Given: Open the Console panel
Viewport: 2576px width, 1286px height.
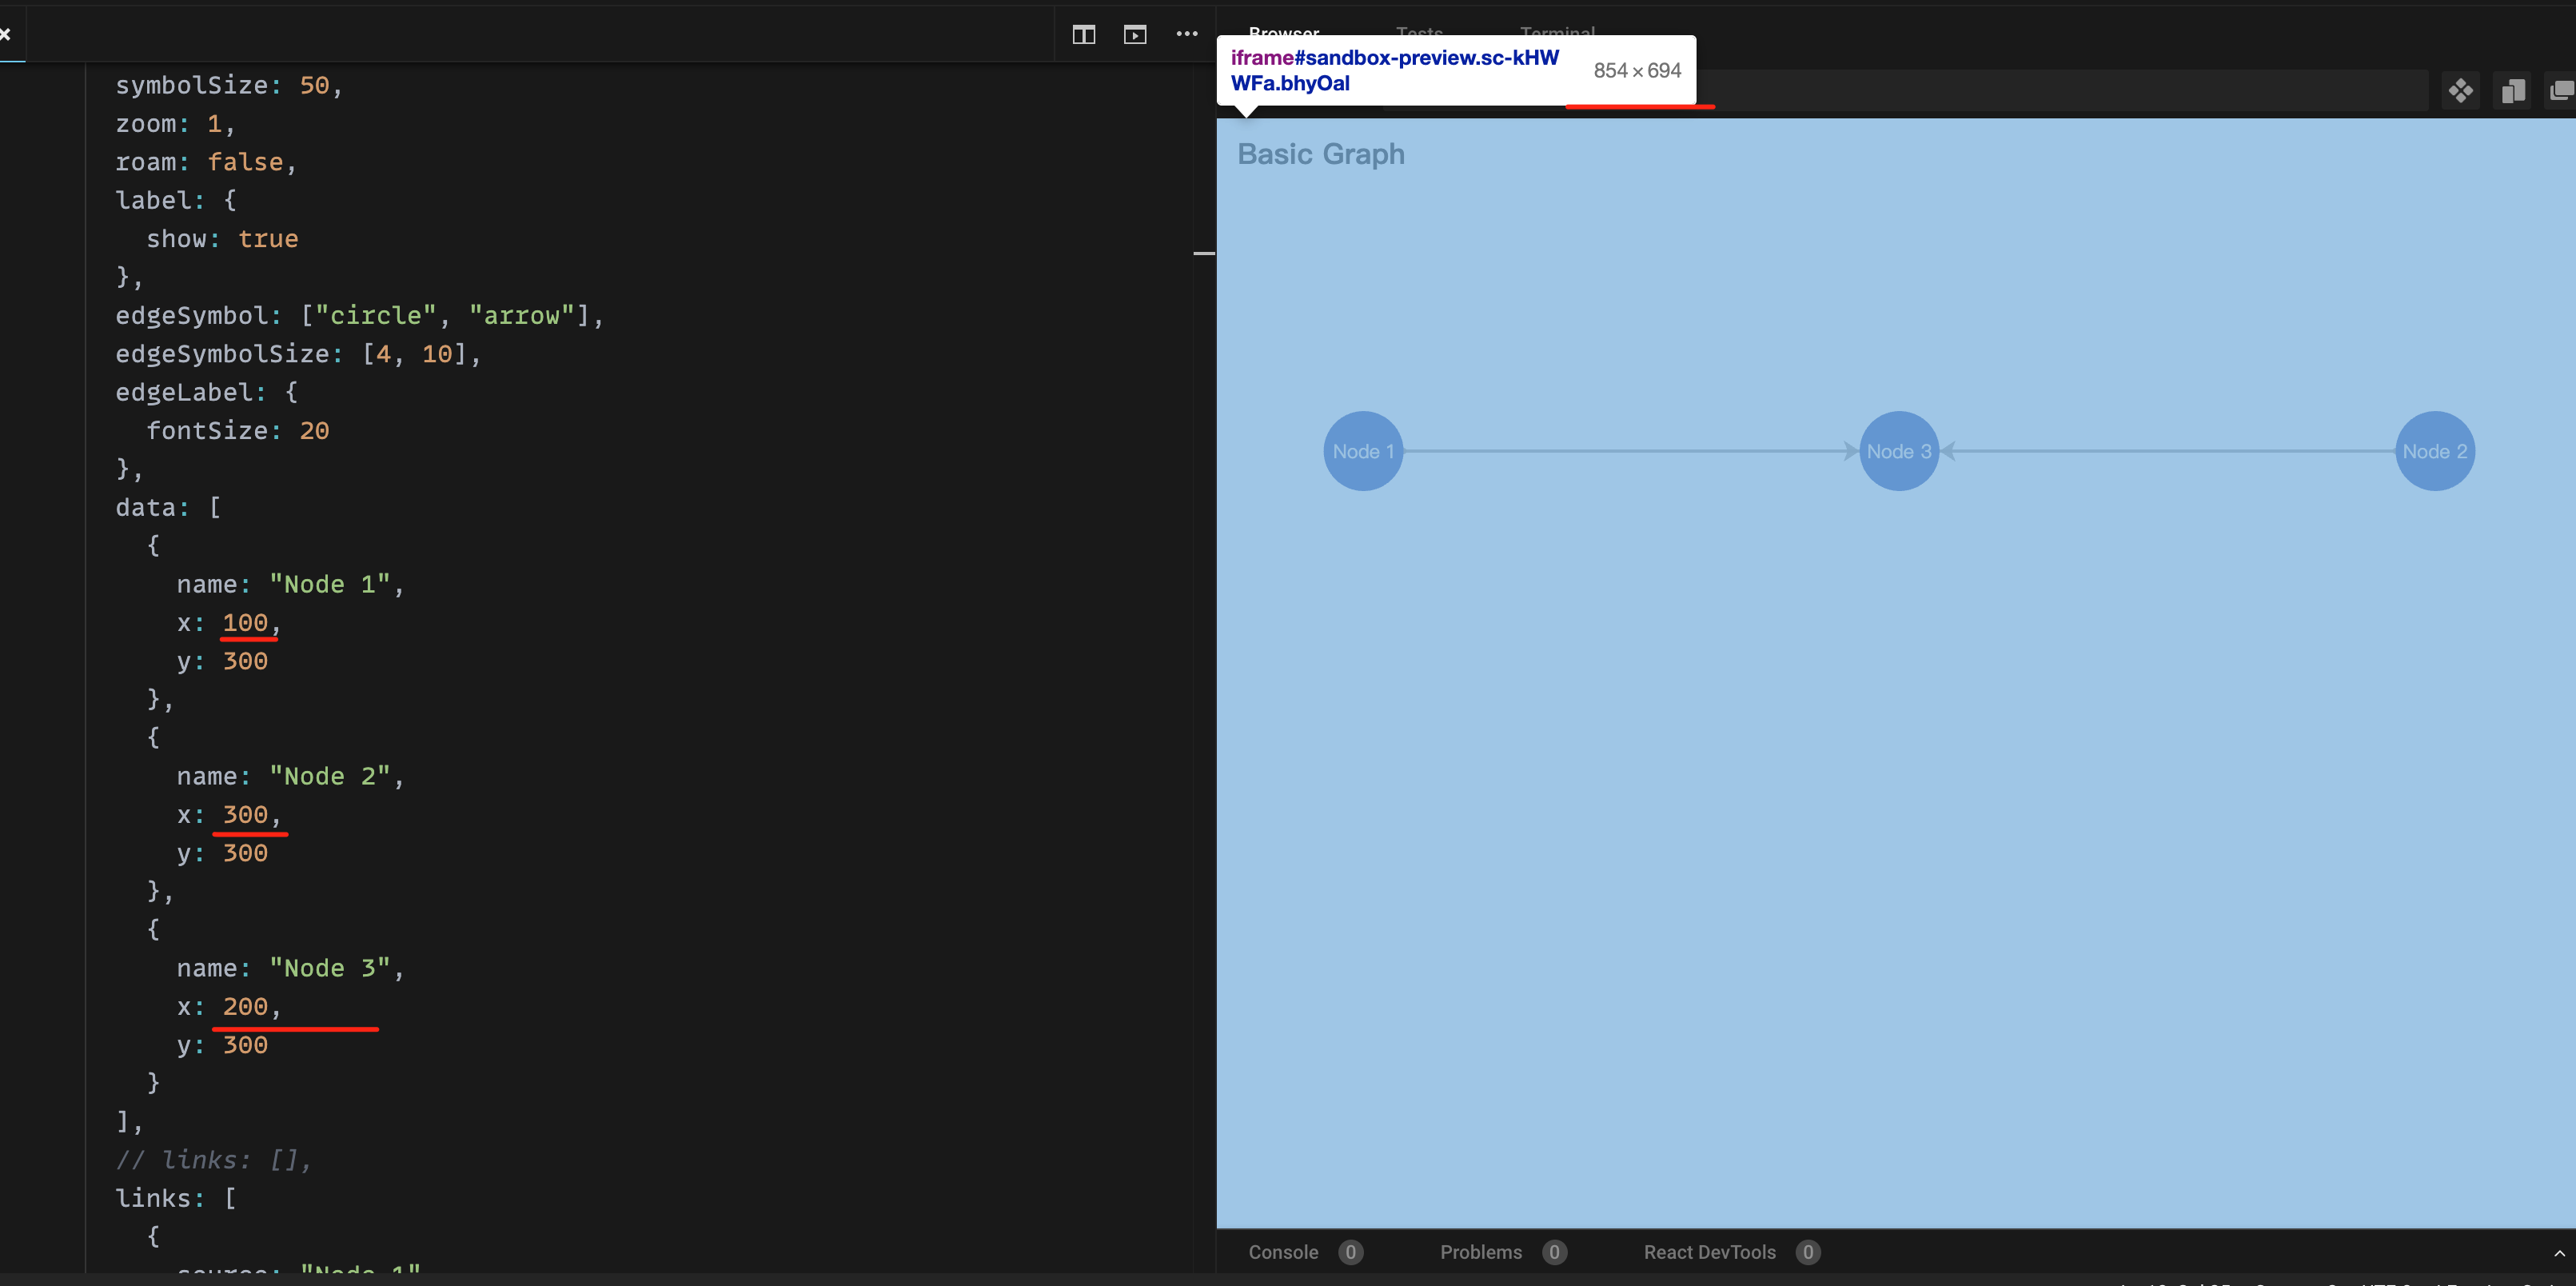Looking at the screenshot, I should click(x=1283, y=1252).
